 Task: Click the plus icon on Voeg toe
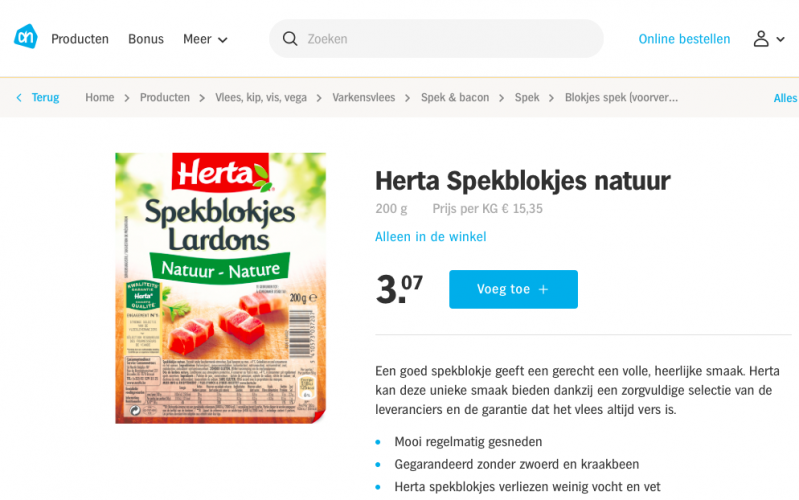point(543,290)
